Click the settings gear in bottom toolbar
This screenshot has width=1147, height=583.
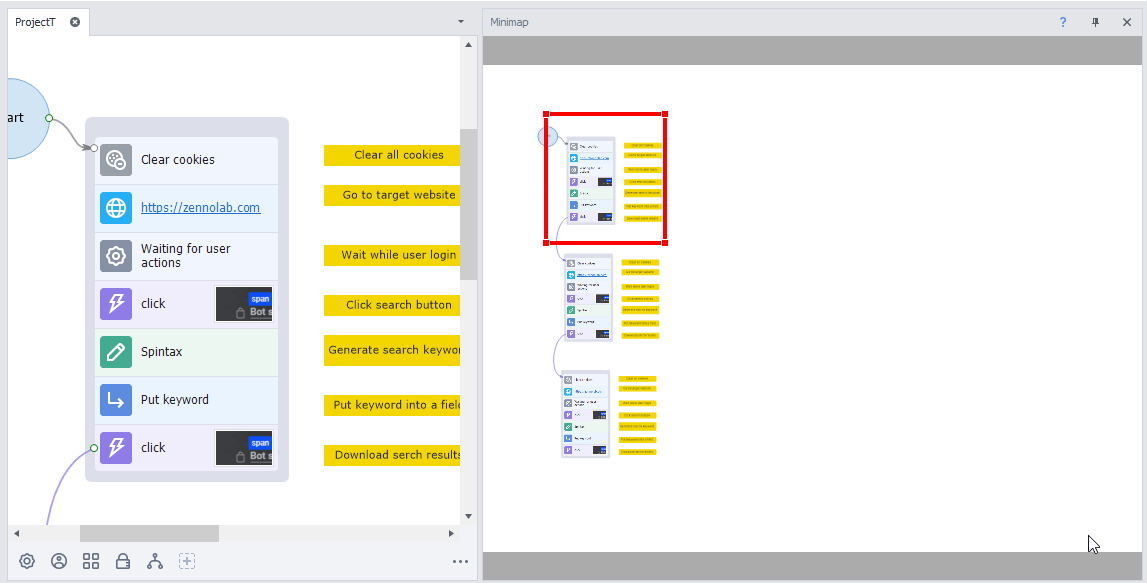[27, 561]
